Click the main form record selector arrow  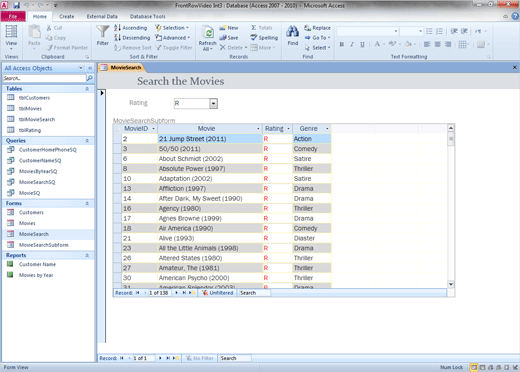point(102,93)
